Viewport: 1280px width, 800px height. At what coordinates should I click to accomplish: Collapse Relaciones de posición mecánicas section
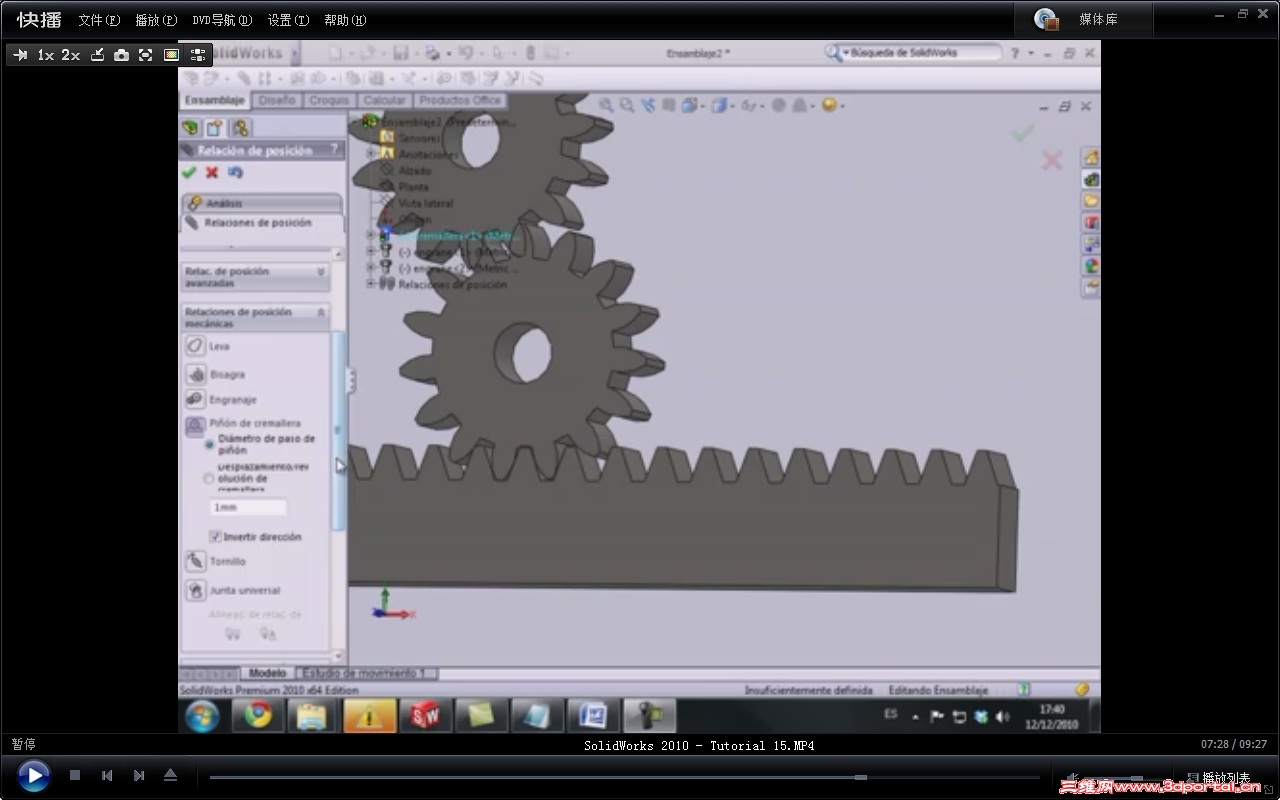click(x=256, y=317)
